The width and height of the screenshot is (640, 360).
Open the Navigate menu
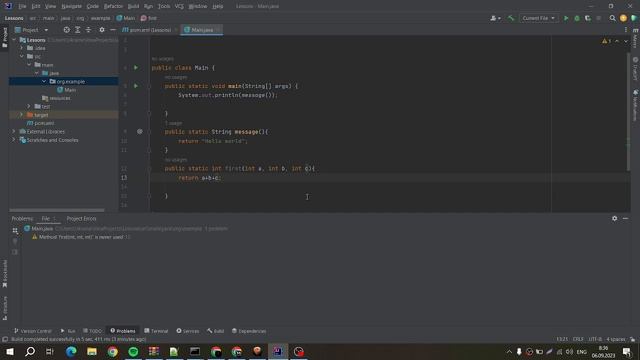click(71, 6)
